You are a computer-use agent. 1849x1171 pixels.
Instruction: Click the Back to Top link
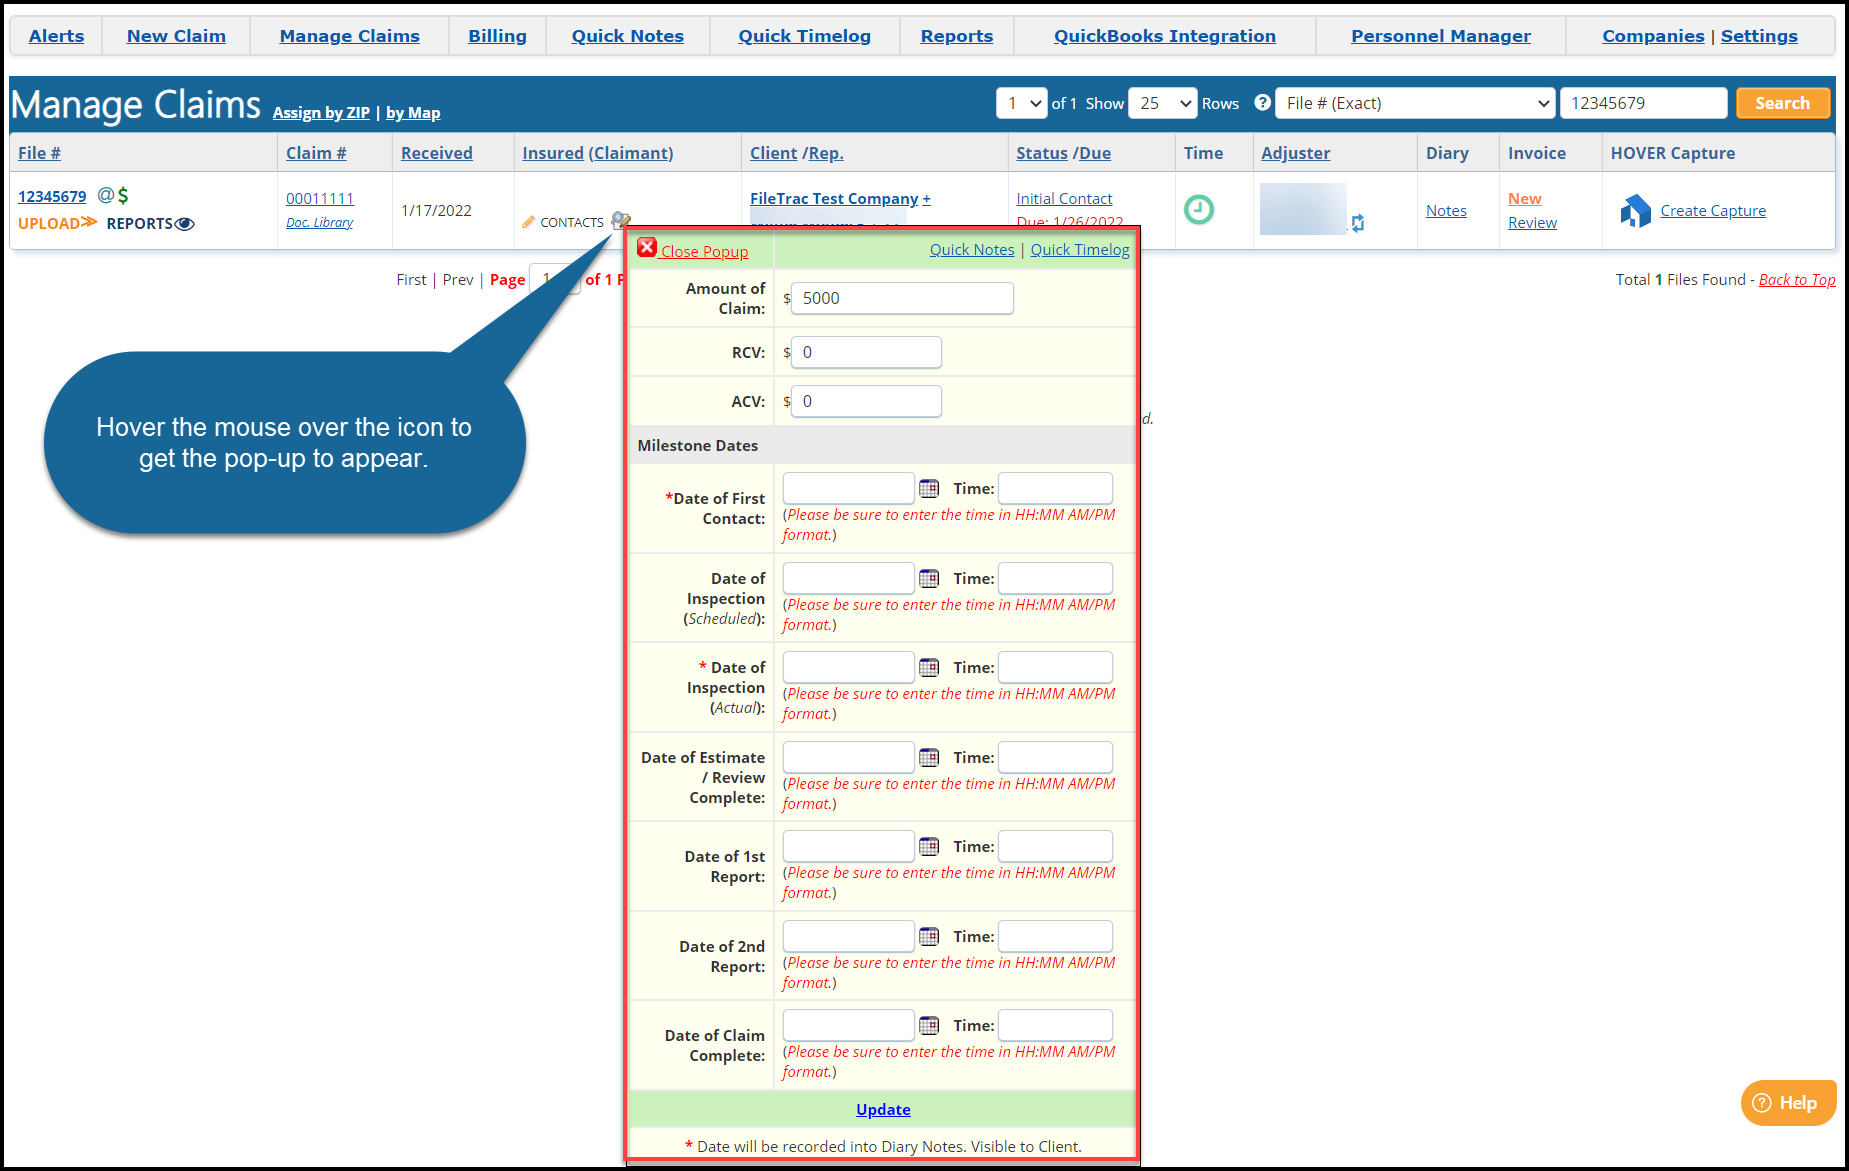[x=1797, y=279]
